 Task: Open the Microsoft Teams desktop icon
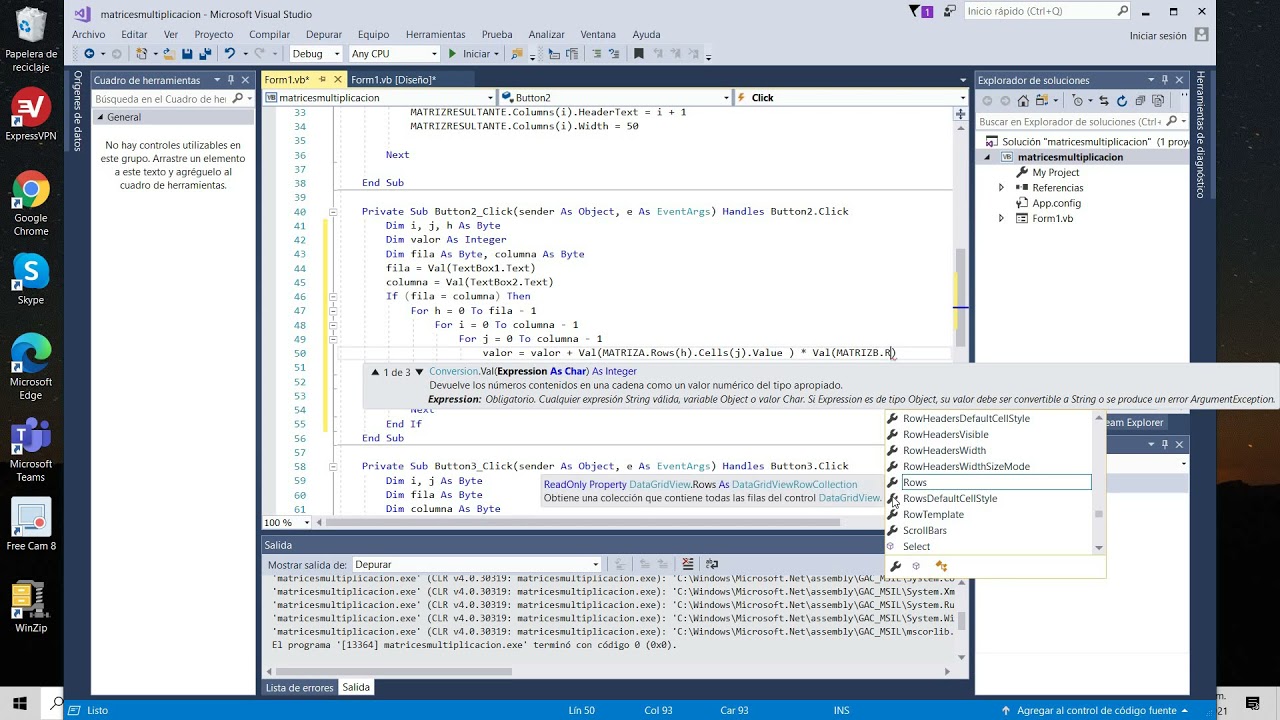[x=31, y=449]
